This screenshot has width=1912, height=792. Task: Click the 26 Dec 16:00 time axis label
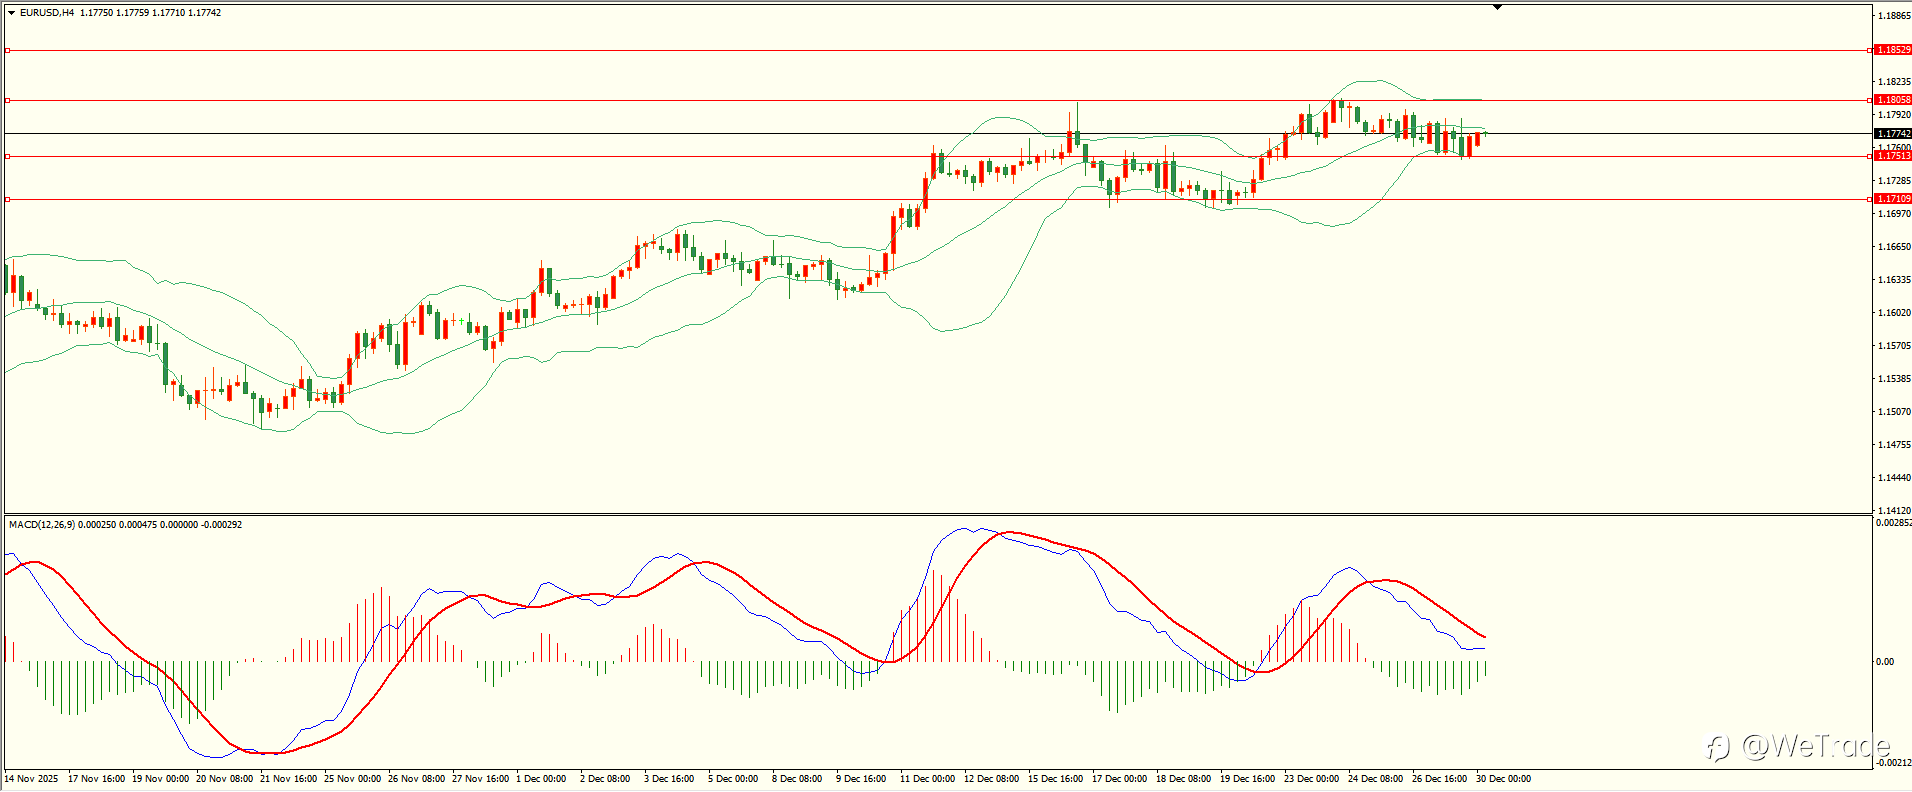tap(1440, 779)
